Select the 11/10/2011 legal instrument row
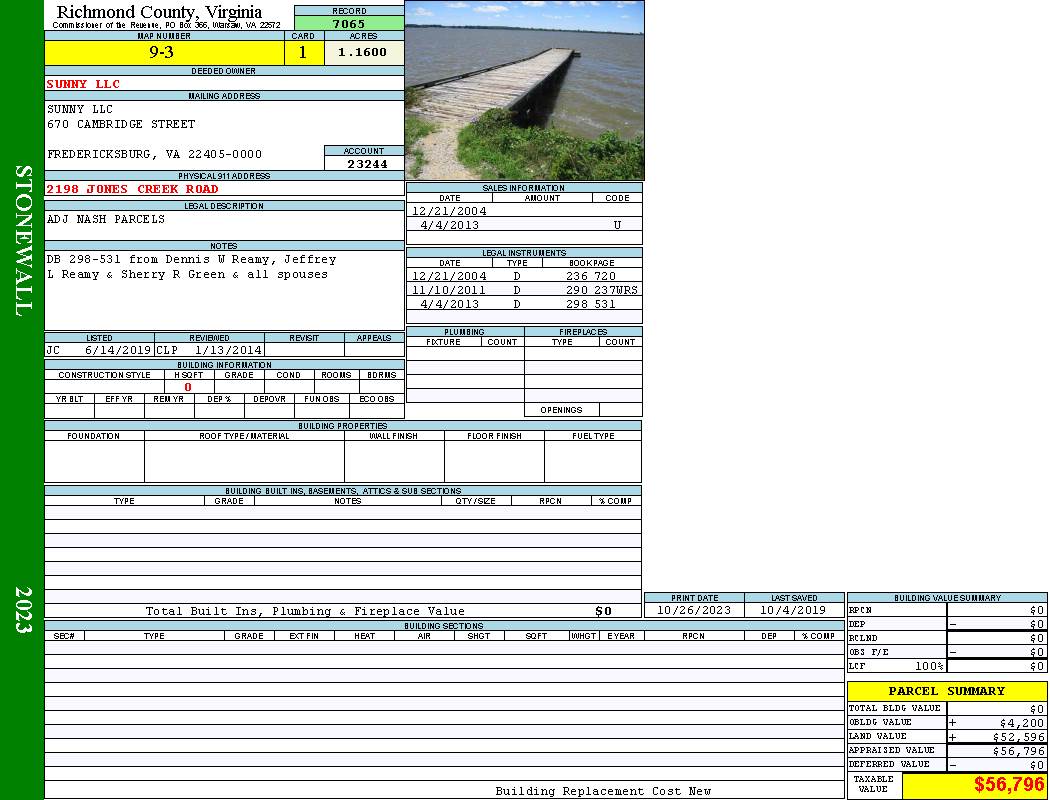1050x800 pixels. (524, 290)
